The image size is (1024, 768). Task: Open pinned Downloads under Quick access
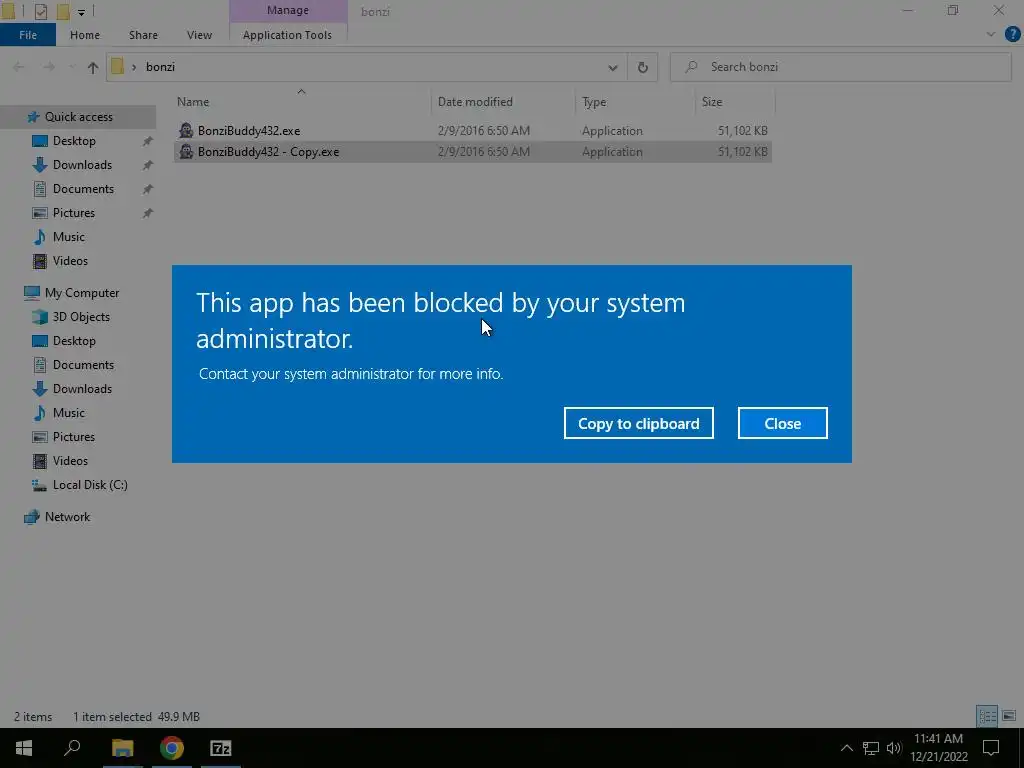[x=82, y=165]
